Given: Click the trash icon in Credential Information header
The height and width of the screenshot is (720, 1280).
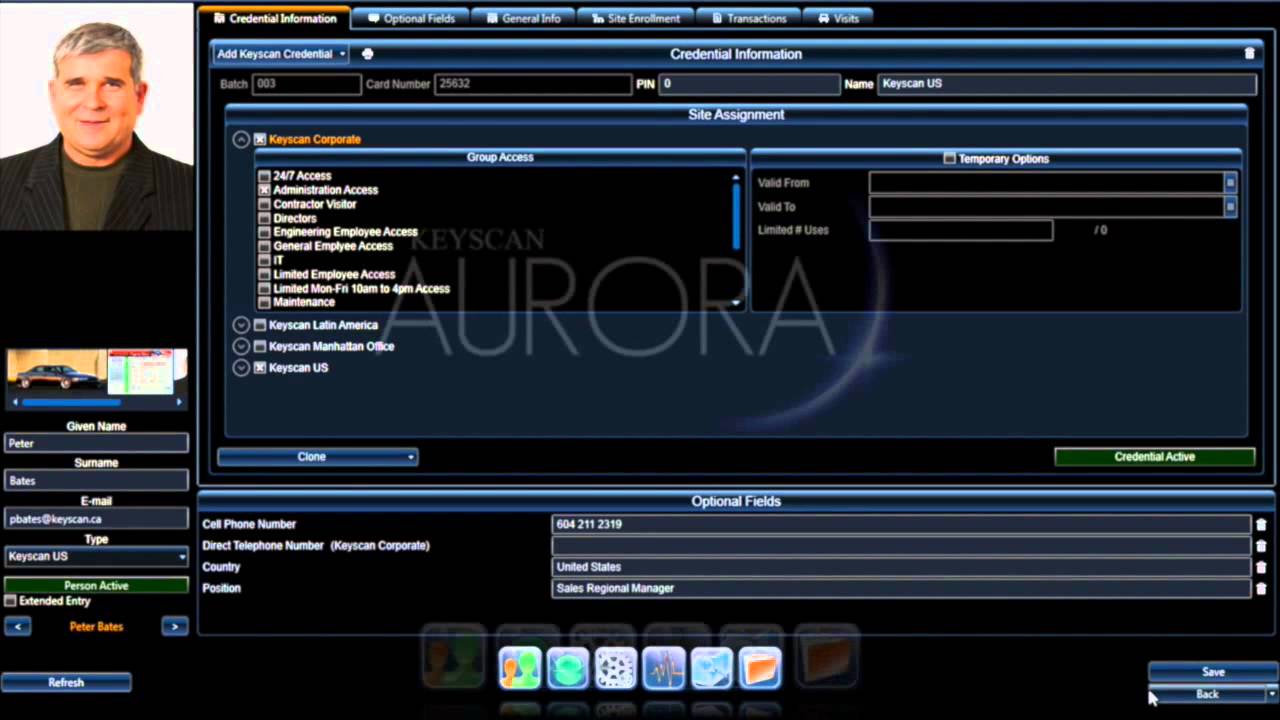Looking at the screenshot, I should [1249, 54].
